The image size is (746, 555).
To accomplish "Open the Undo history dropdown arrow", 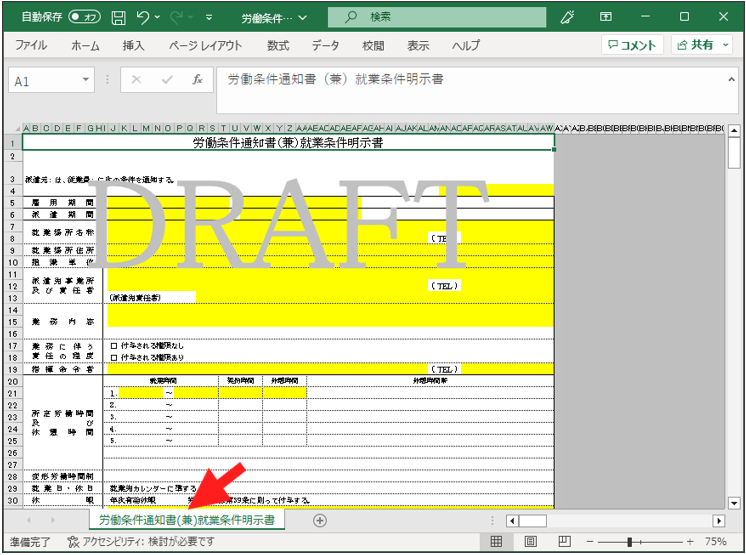I will (157, 18).
